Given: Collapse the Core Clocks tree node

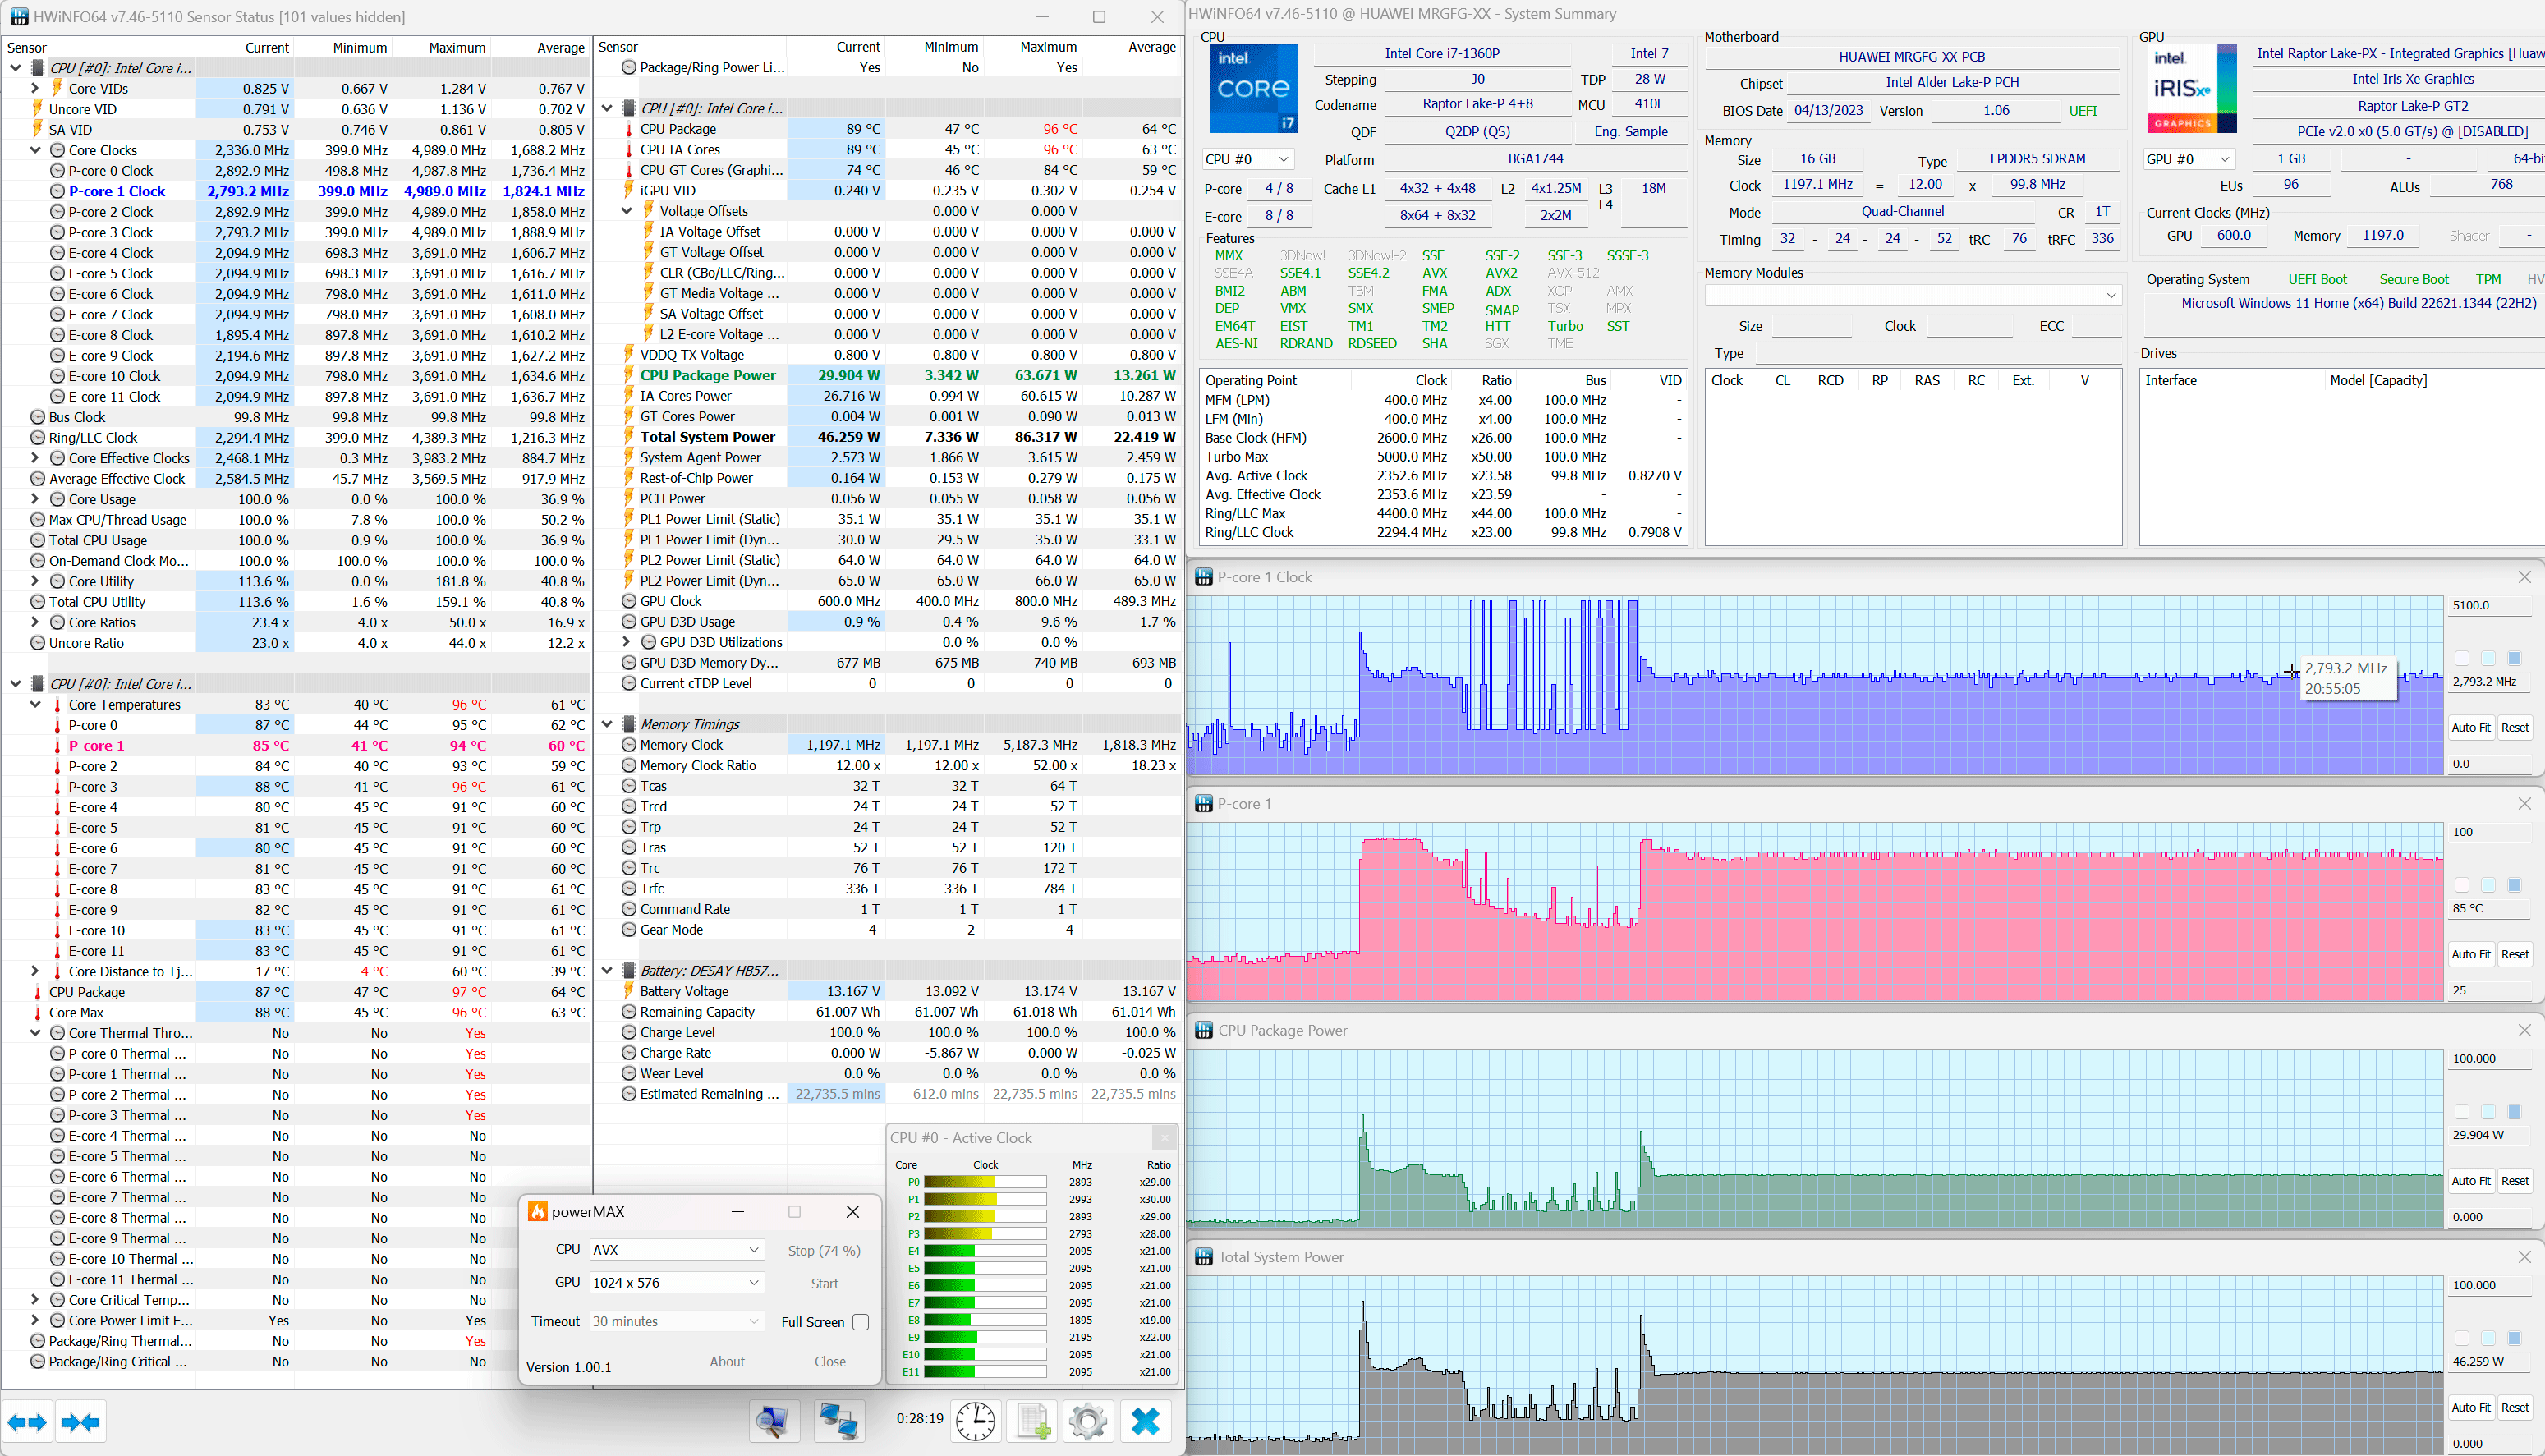Looking at the screenshot, I should point(35,150).
